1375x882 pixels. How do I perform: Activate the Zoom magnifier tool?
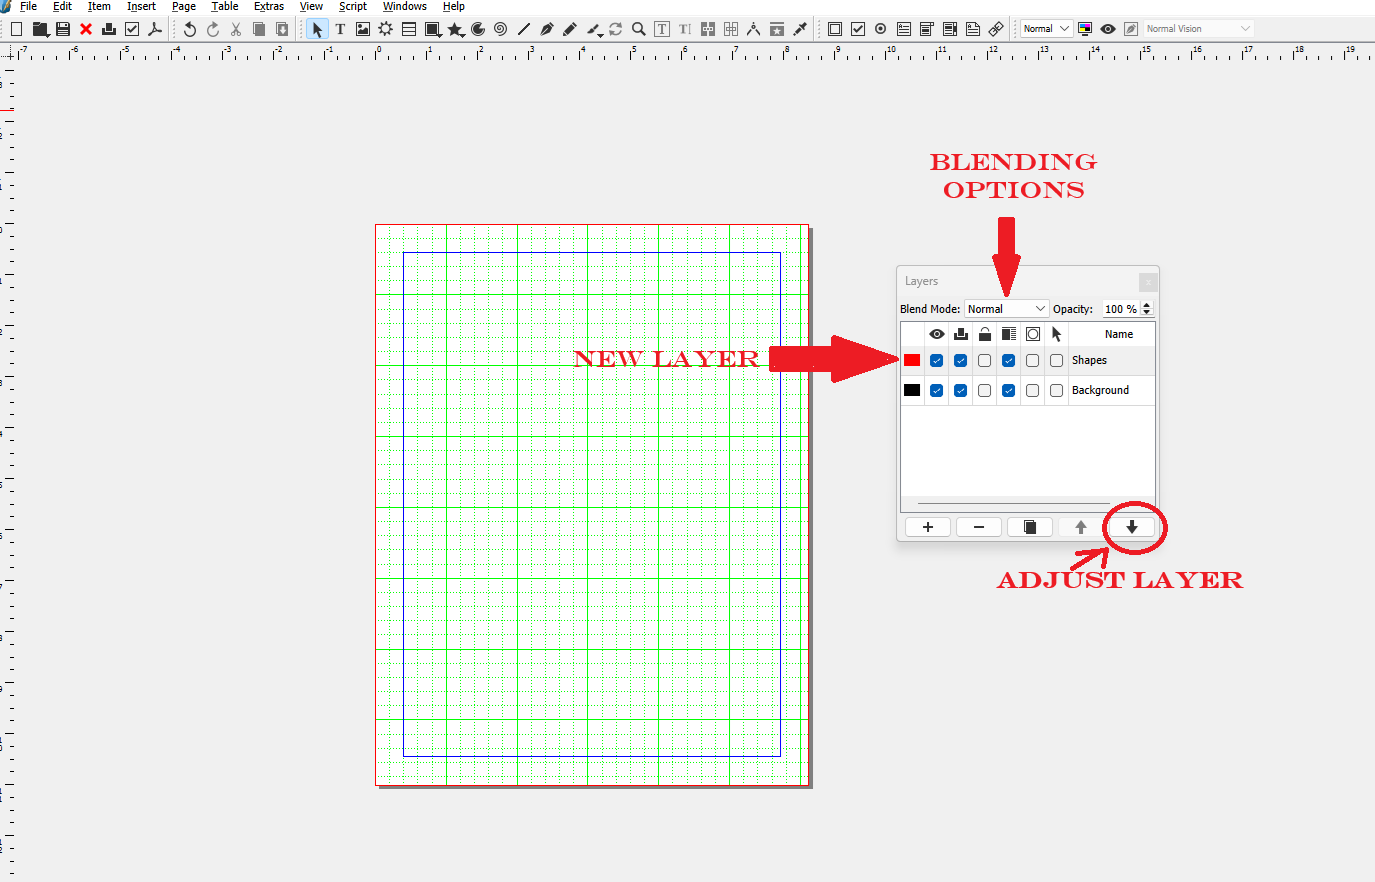coord(639,29)
